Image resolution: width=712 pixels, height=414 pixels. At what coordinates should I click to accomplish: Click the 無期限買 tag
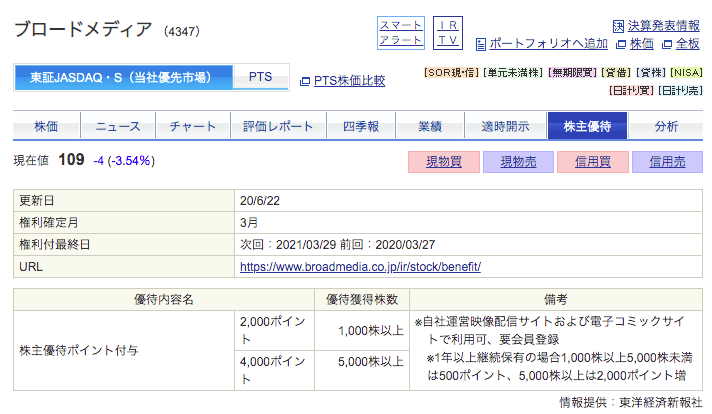(x=572, y=73)
